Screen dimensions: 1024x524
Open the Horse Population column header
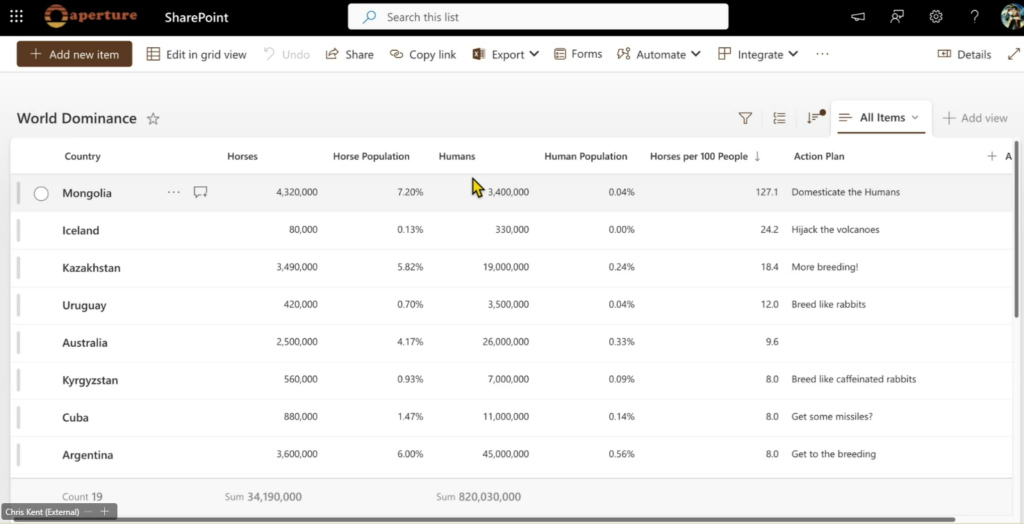372,157
